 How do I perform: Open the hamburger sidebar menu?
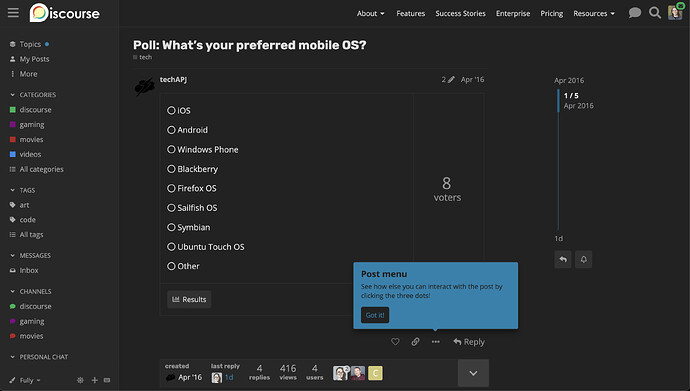click(13, 13)
